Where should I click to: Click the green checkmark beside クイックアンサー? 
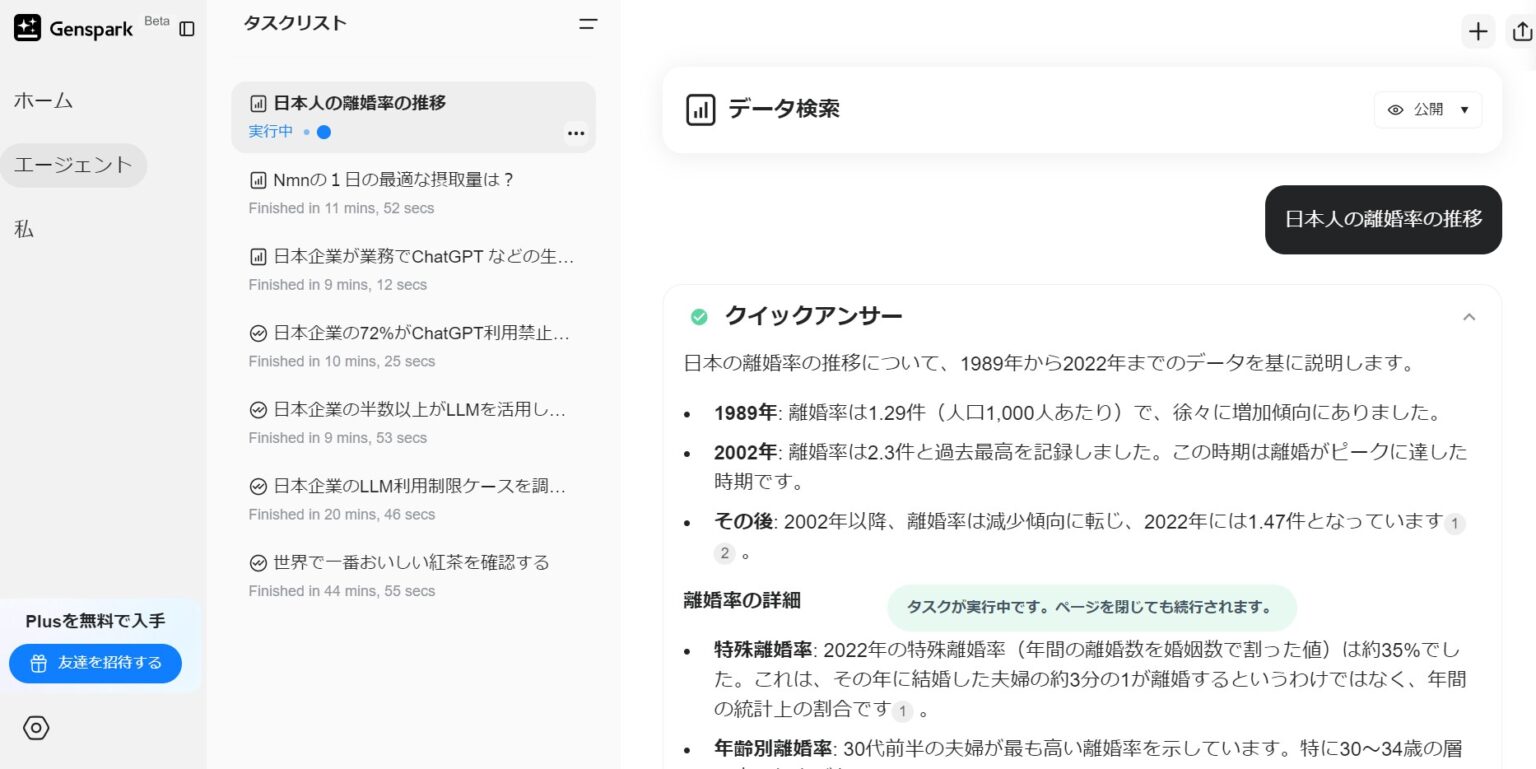coord(698,316)
